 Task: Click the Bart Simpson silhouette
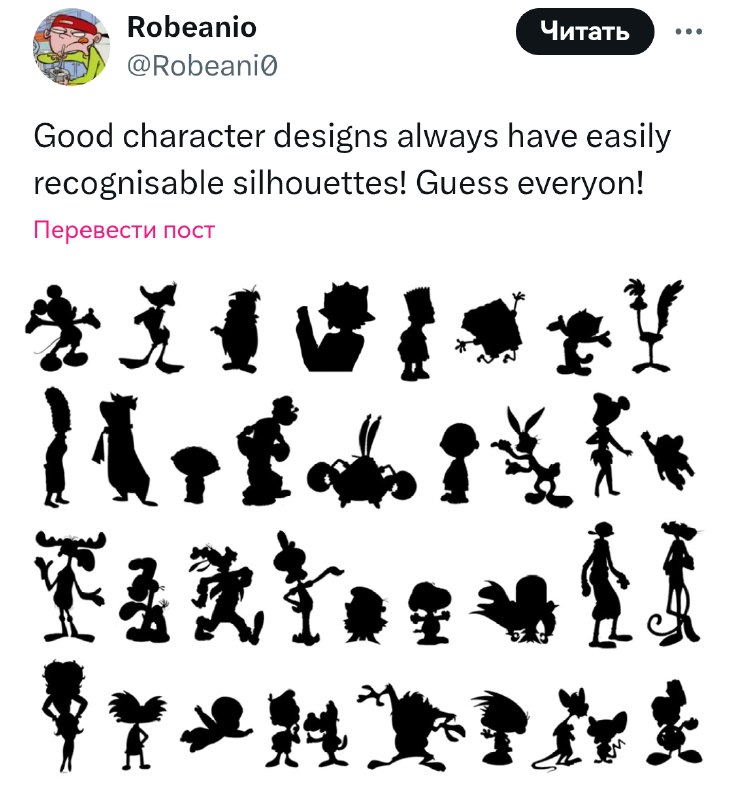pyautogui.click(x=417, y=334)
